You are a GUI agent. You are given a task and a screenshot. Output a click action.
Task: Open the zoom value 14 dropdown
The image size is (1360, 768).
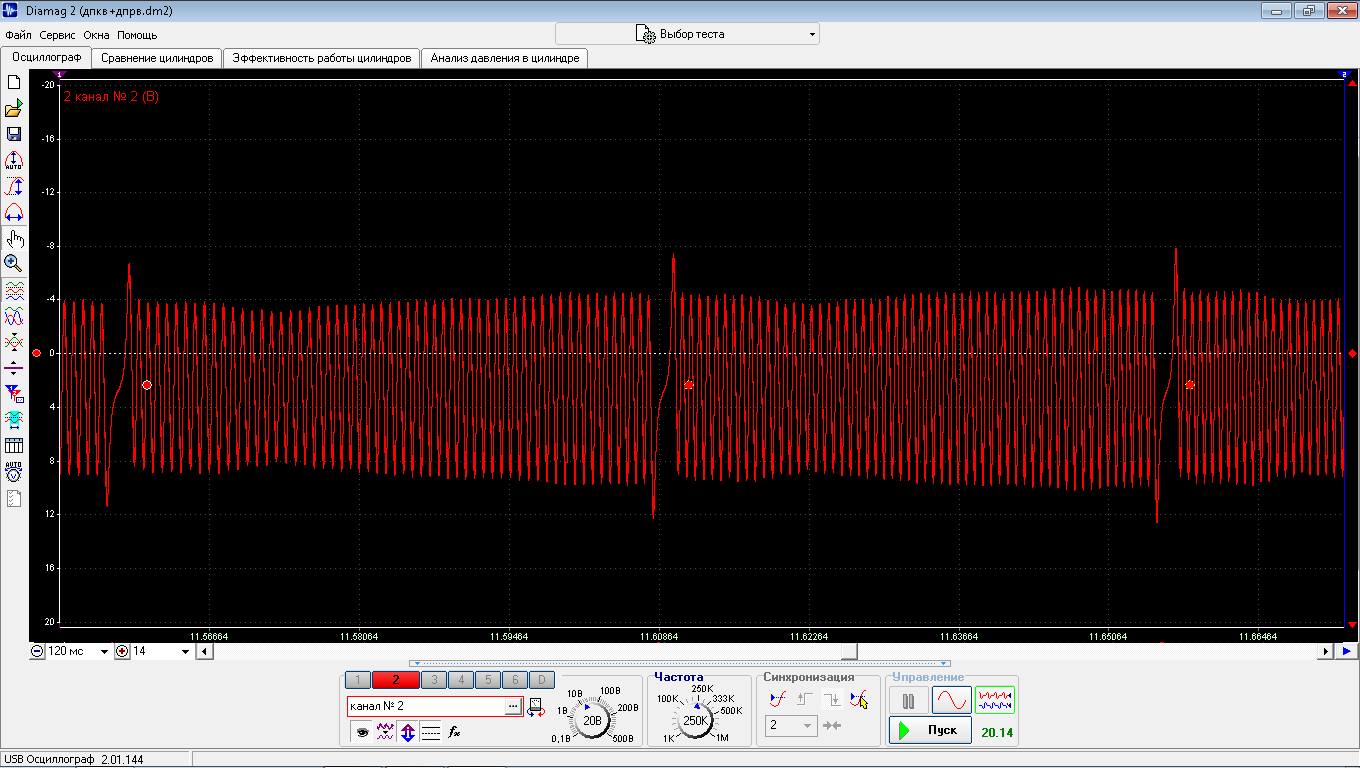(x=185, y=651)
